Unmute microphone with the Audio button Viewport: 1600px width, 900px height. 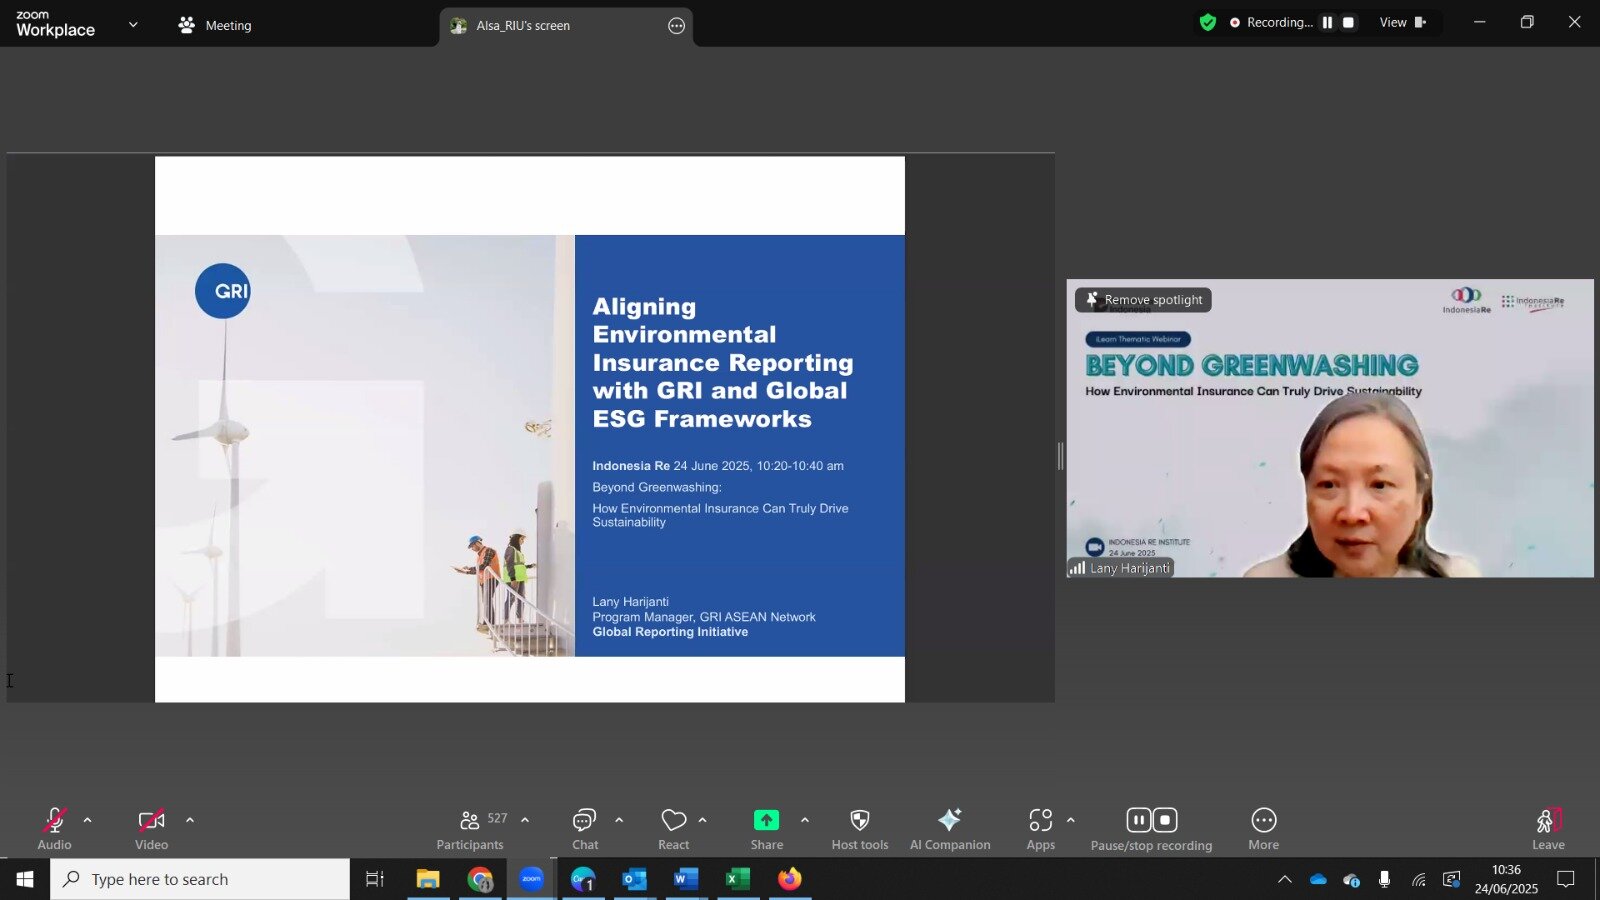pyautogui.click(x=54, y=829)
